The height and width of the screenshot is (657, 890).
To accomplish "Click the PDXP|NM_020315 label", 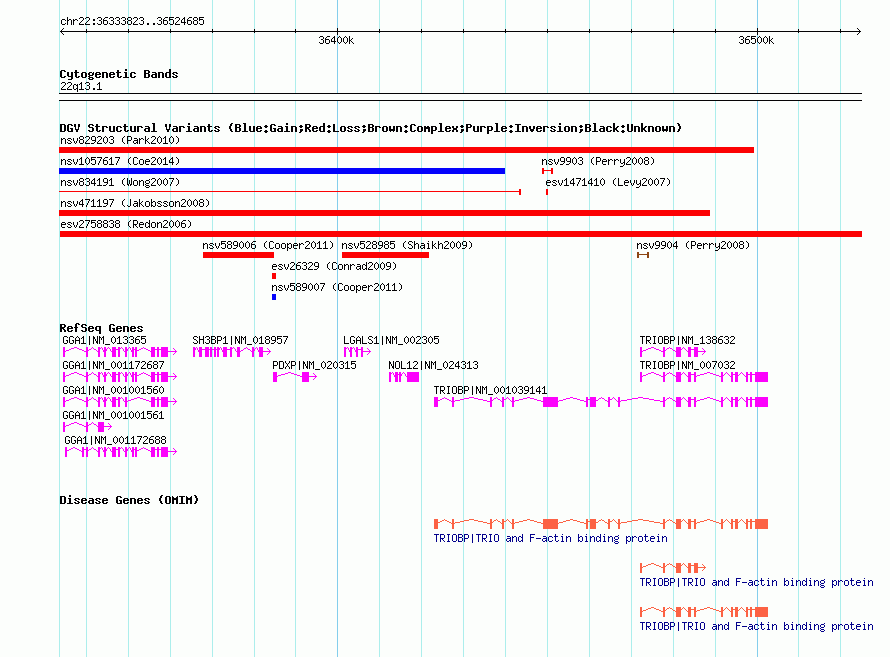I will [x=314, y=365].
